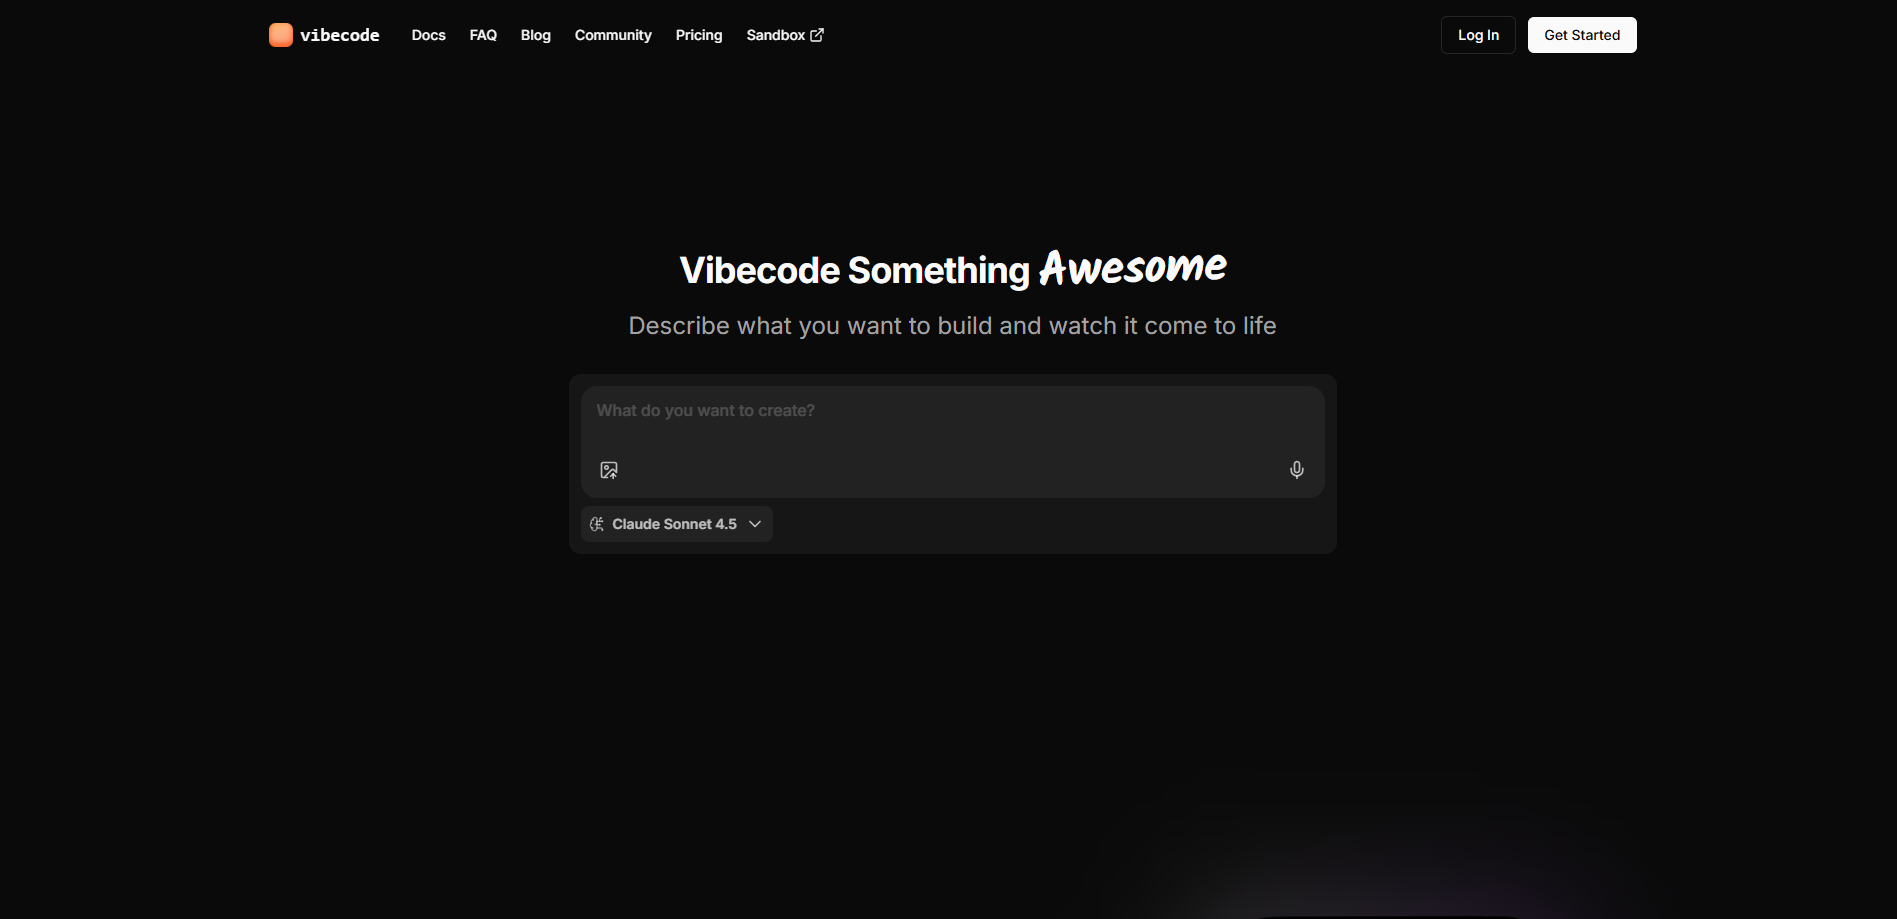The height and width of the screenshot is (919, 1897).
Task: Visit the Community page
Action: 612,35
